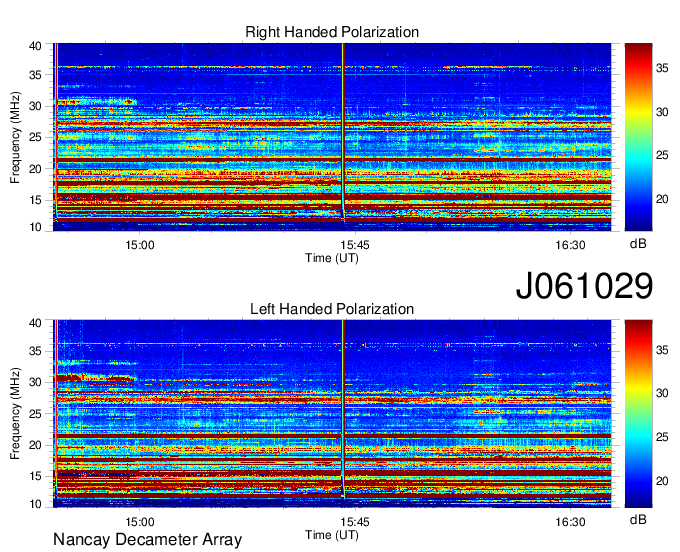The height and width of the screenshot is (552, 680).
Task: Click the 15:45 time tick of right-handed plot
Action: coord(355,245)
